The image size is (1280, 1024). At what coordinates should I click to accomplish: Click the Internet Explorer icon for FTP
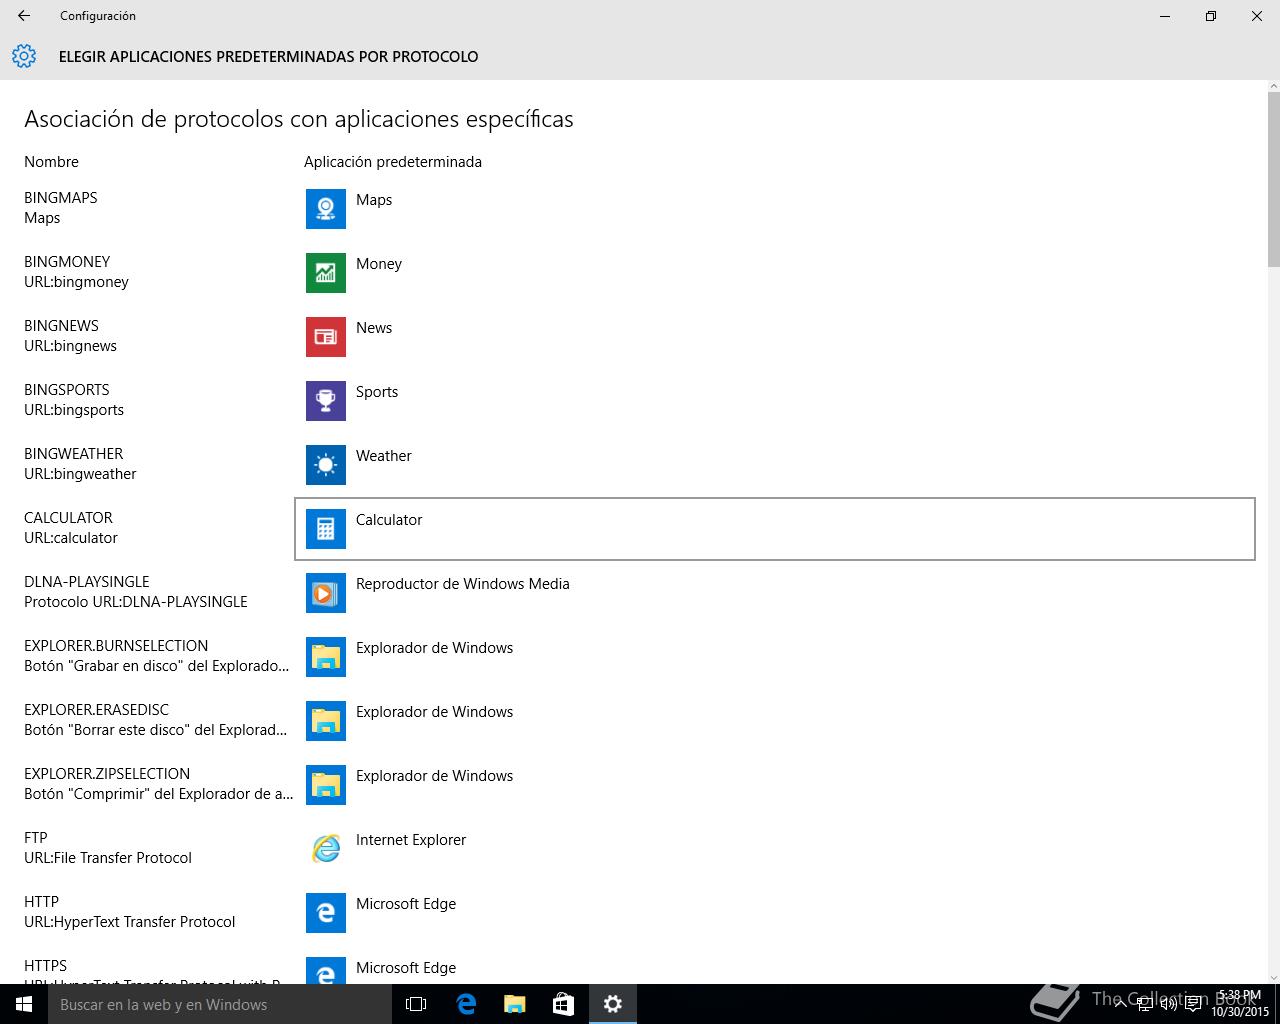point(326,849)
